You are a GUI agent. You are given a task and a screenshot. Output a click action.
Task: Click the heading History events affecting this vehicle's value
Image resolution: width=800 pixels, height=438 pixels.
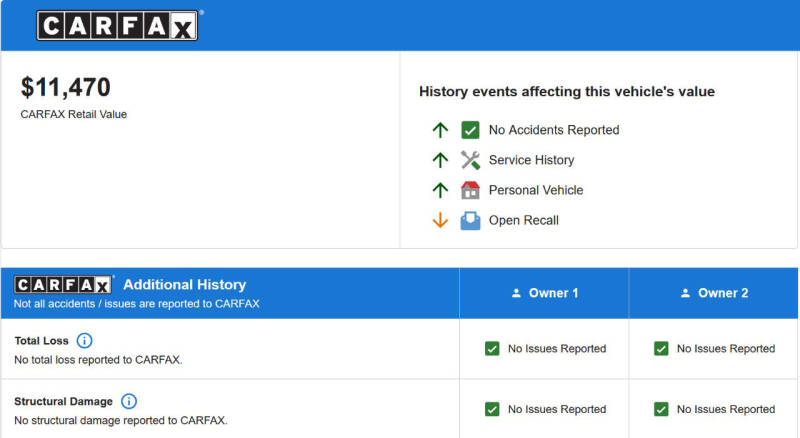(567, 92)
